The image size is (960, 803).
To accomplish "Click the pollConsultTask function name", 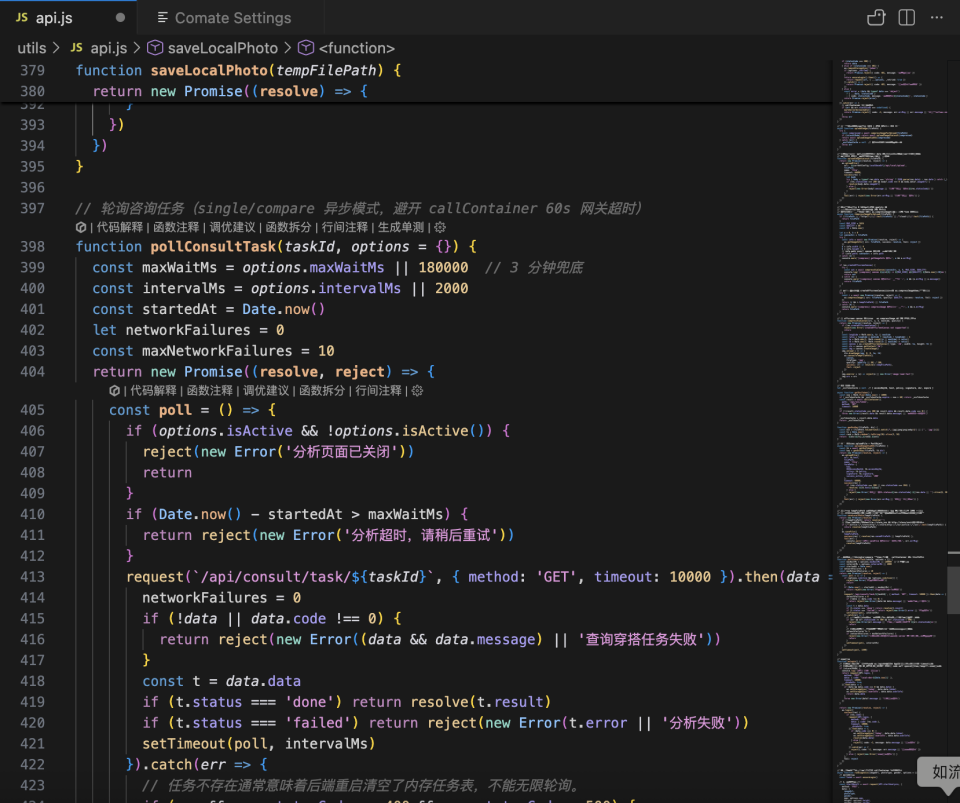I will tap(213, 247).
